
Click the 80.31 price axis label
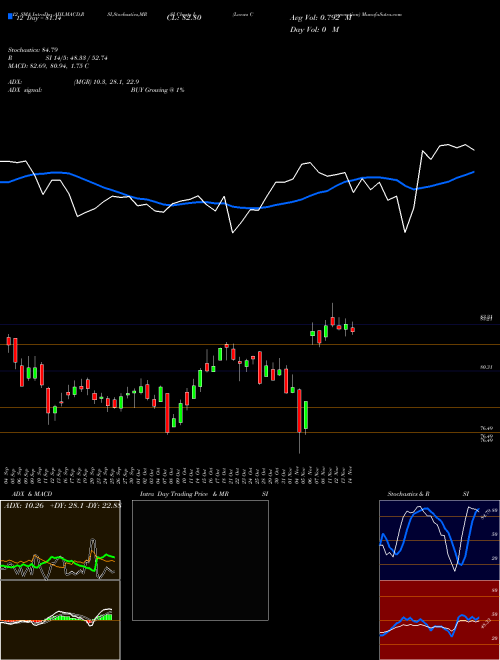486,367
